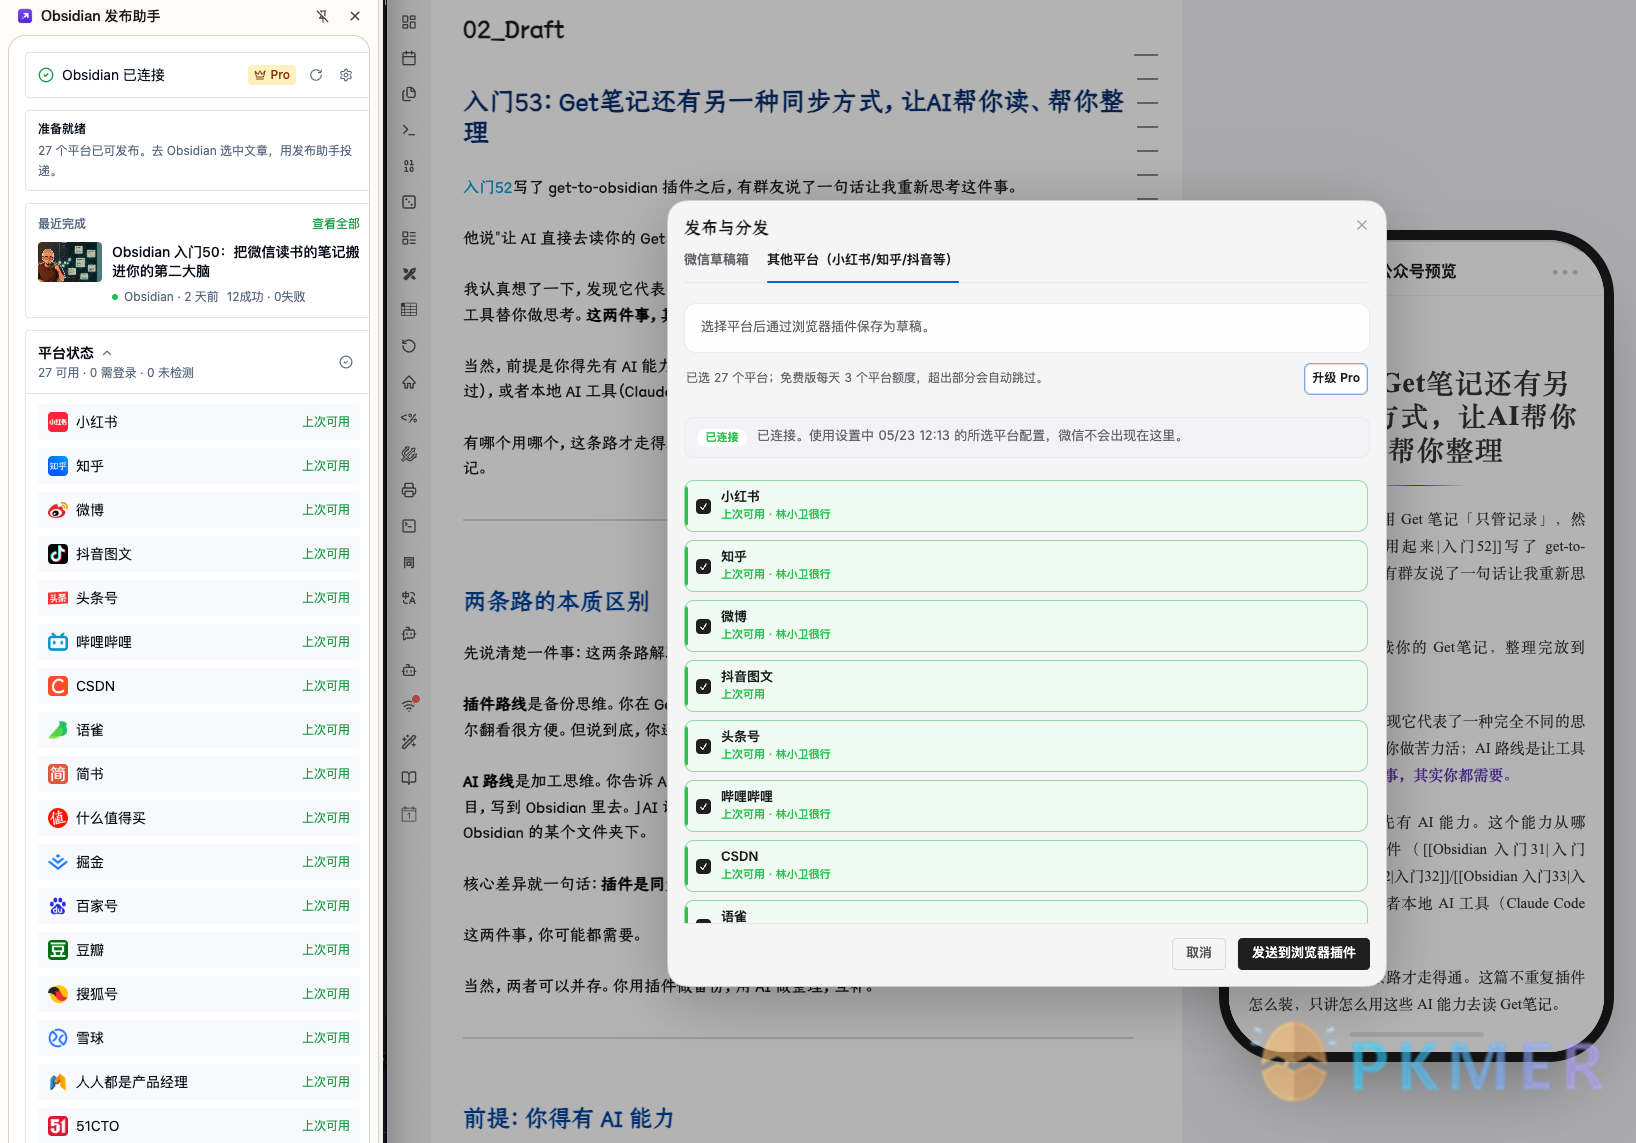The width and height of the screenshot is (1636, 1143).
Task: Open the 入门52 link in the draft note
Action: [488, 187]
